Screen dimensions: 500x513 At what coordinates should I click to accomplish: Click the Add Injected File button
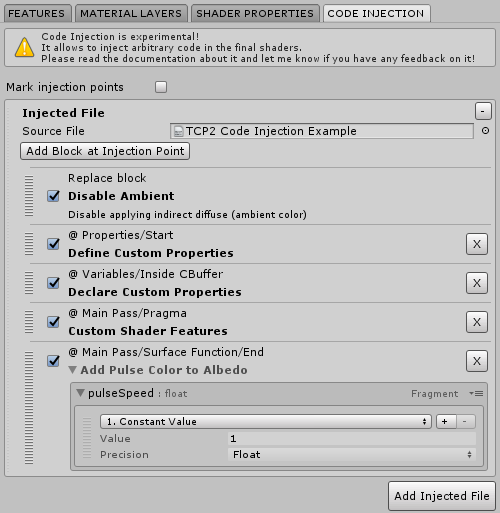click(442, 496)
